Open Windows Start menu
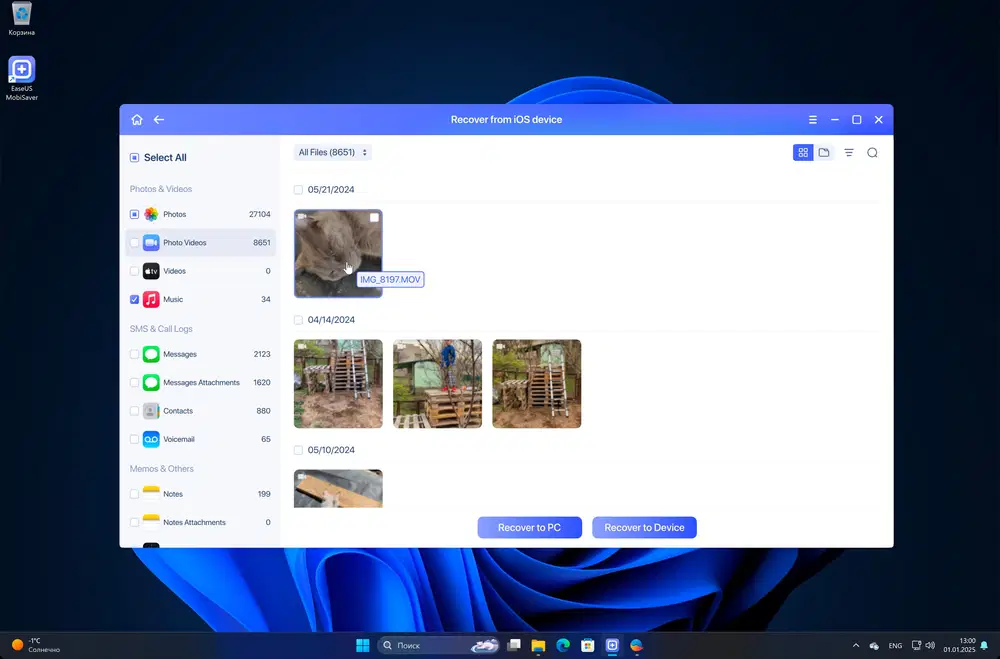This screenshot has width=1000, height=659. (x=363, y=645)
